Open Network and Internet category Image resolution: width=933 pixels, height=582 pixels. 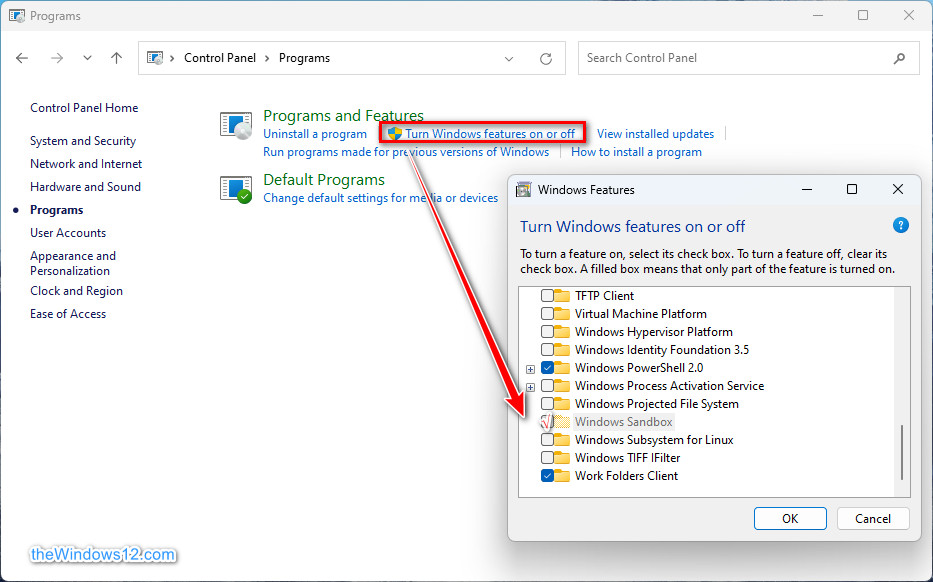click(86, 164)
